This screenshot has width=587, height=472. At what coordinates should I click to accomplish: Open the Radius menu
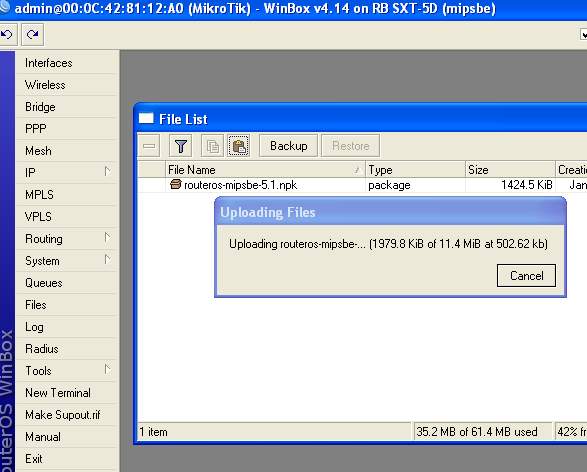[67, 349]
